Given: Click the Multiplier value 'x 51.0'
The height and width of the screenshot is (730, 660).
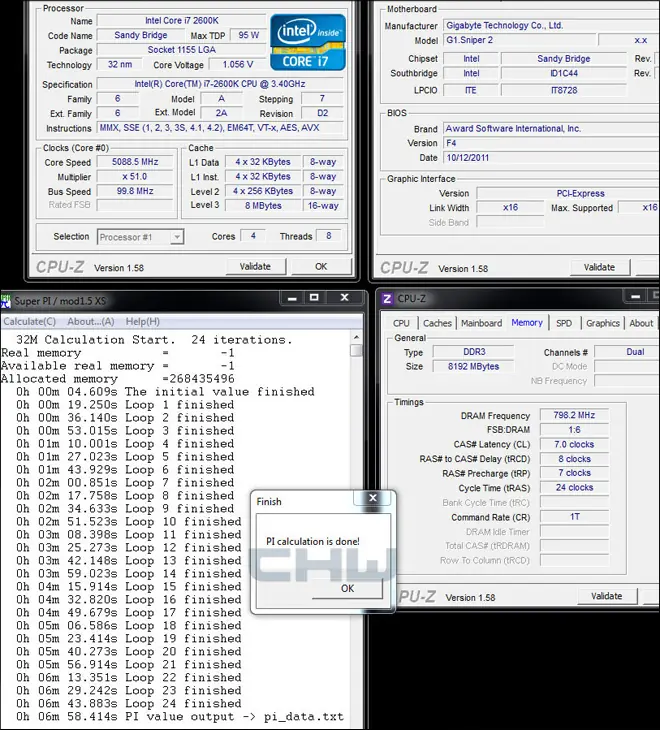Looking at the screenshot, I should coord(135,177).
